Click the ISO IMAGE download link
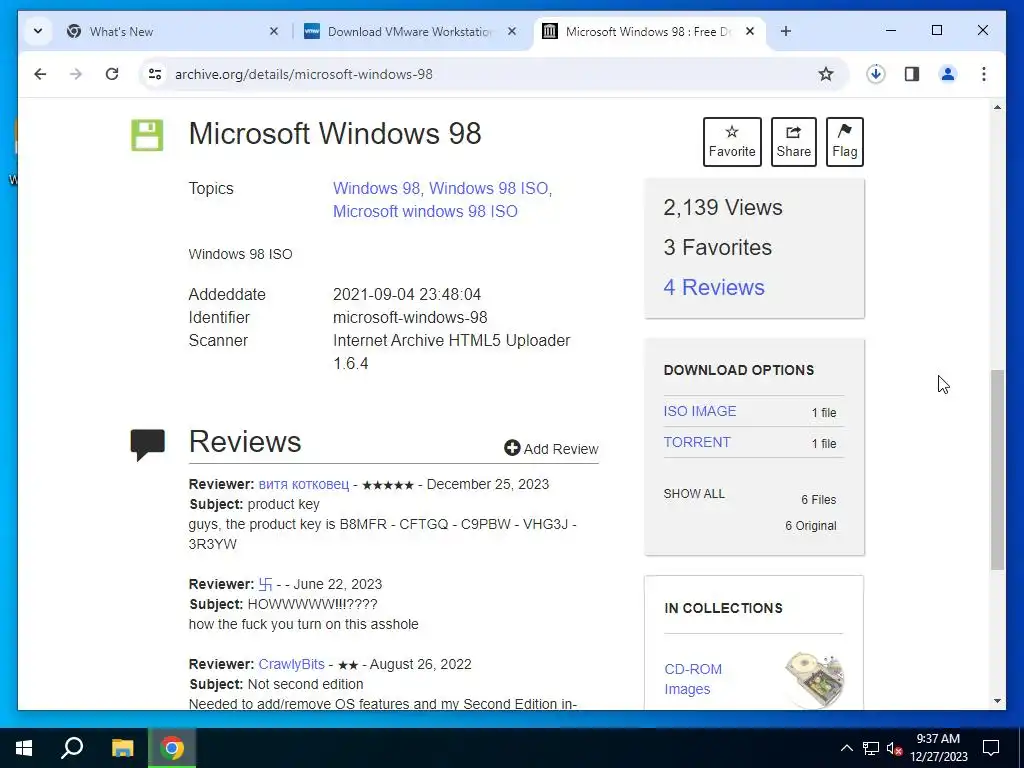This screenshot has width=1024, height=768. tap(699, 411)
